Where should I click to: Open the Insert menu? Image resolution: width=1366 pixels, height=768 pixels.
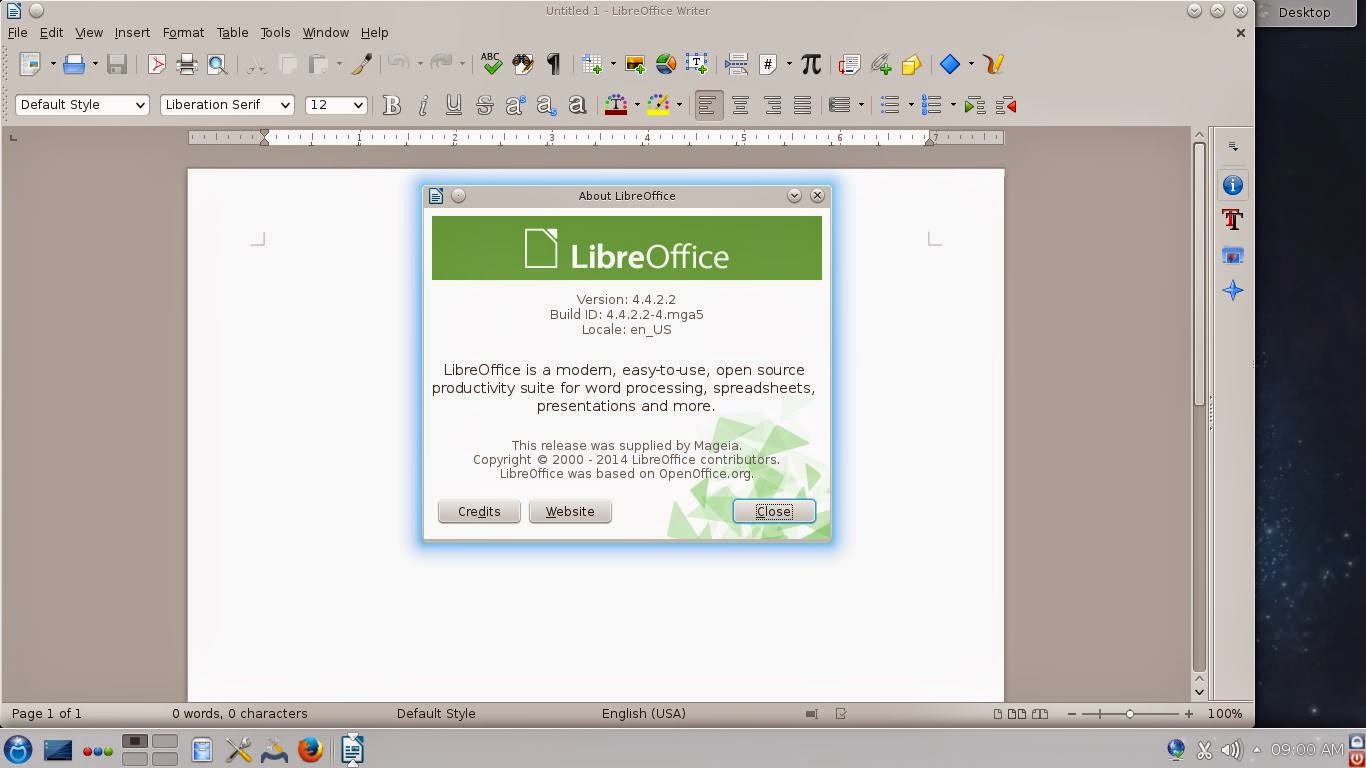[x=132, y=32]
